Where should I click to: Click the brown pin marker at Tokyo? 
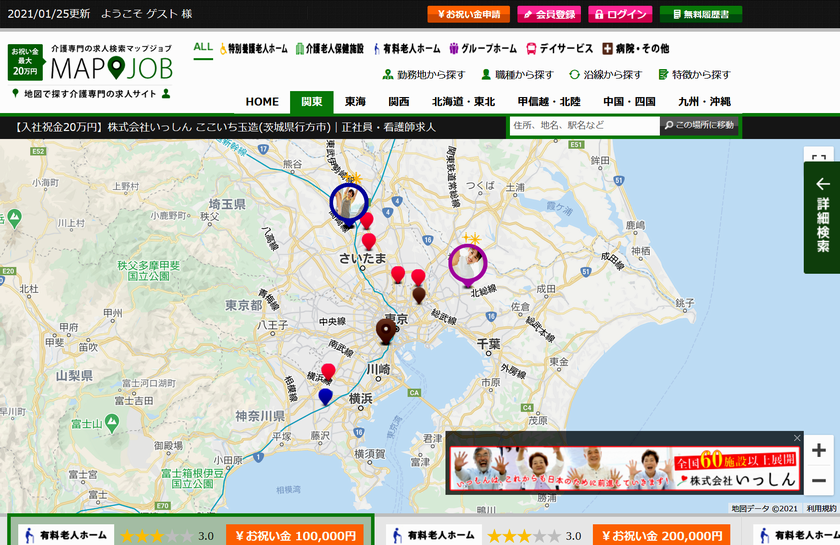pos(386,330)
